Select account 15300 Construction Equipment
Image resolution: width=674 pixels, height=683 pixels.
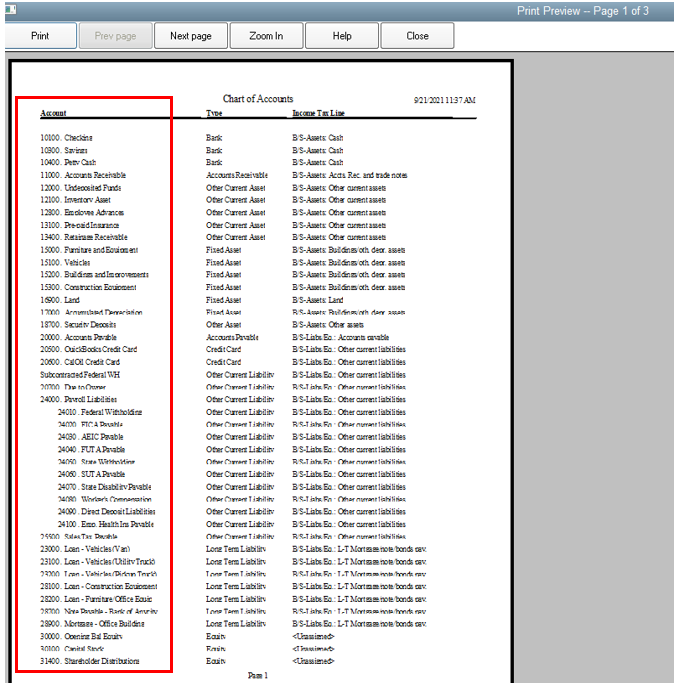coord(88,287)
